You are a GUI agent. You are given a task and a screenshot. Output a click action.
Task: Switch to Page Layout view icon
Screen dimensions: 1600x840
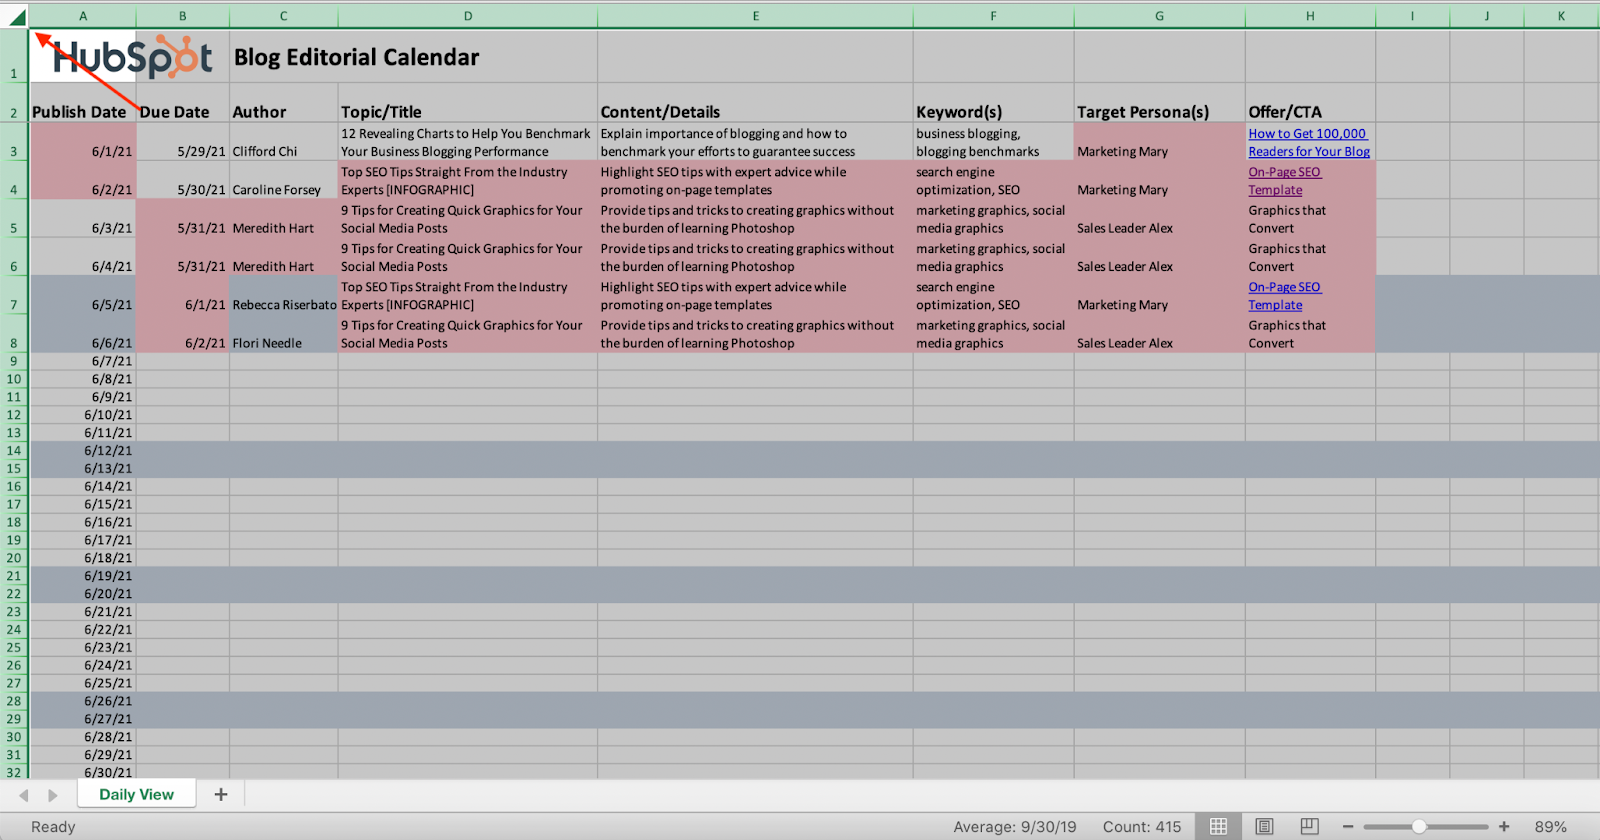coord(1264,826)
